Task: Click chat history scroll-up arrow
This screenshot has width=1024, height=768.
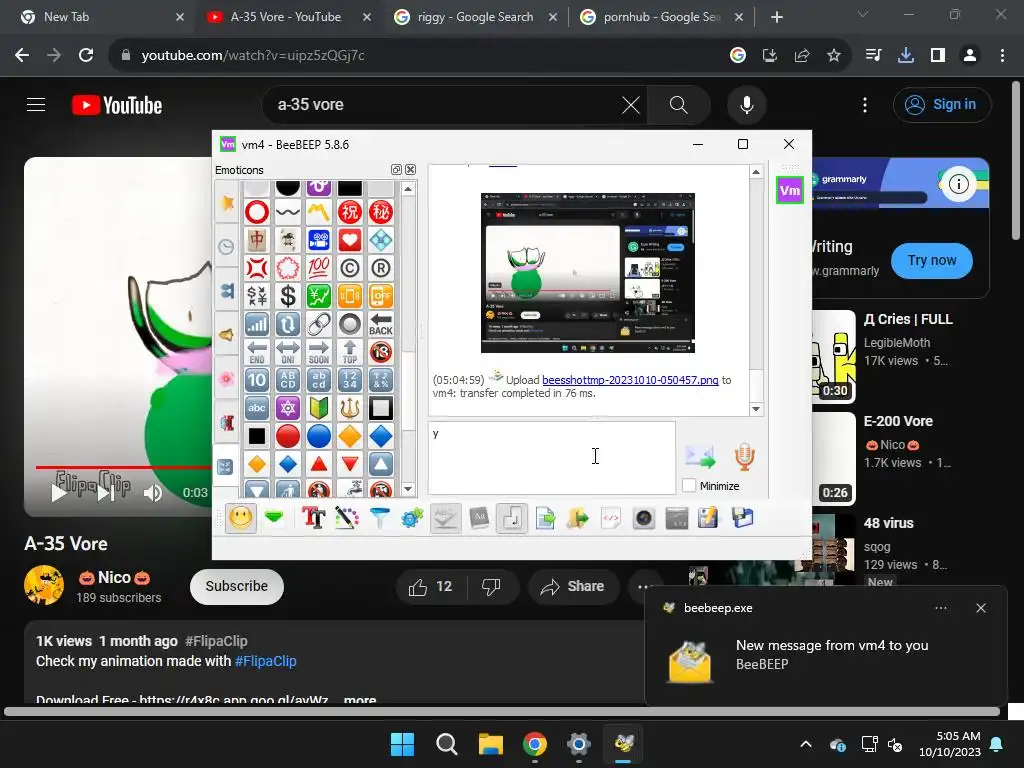Action: [x=756, y=172]
